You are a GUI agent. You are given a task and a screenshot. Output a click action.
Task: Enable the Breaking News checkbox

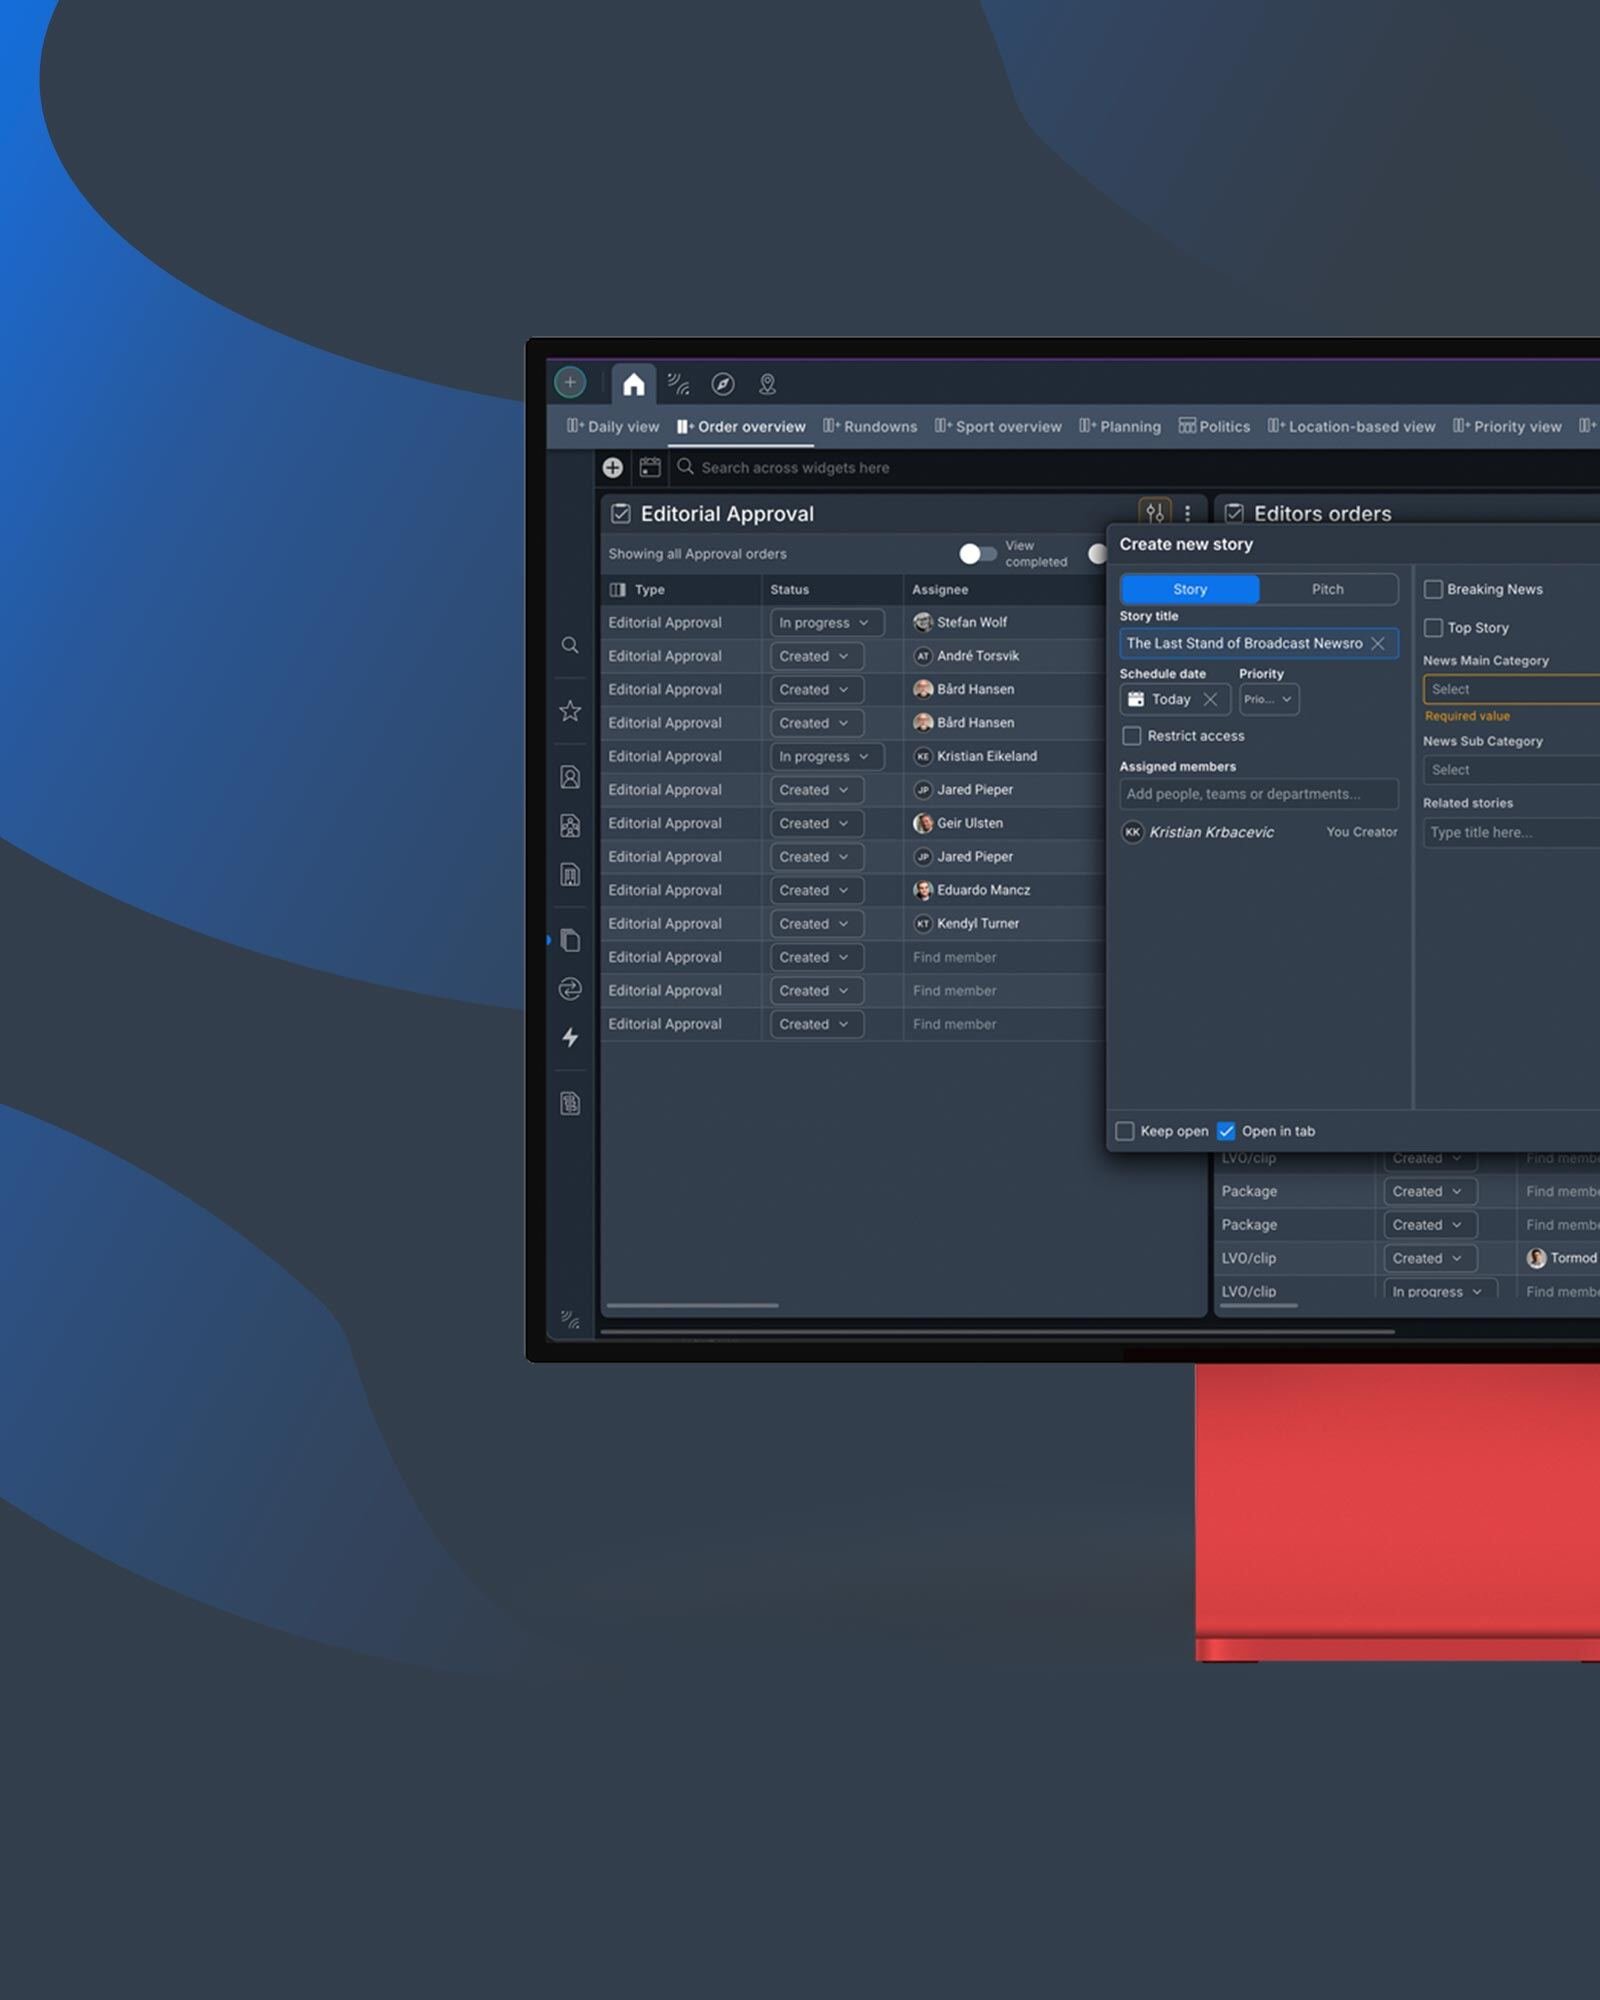coord(1434,589)
